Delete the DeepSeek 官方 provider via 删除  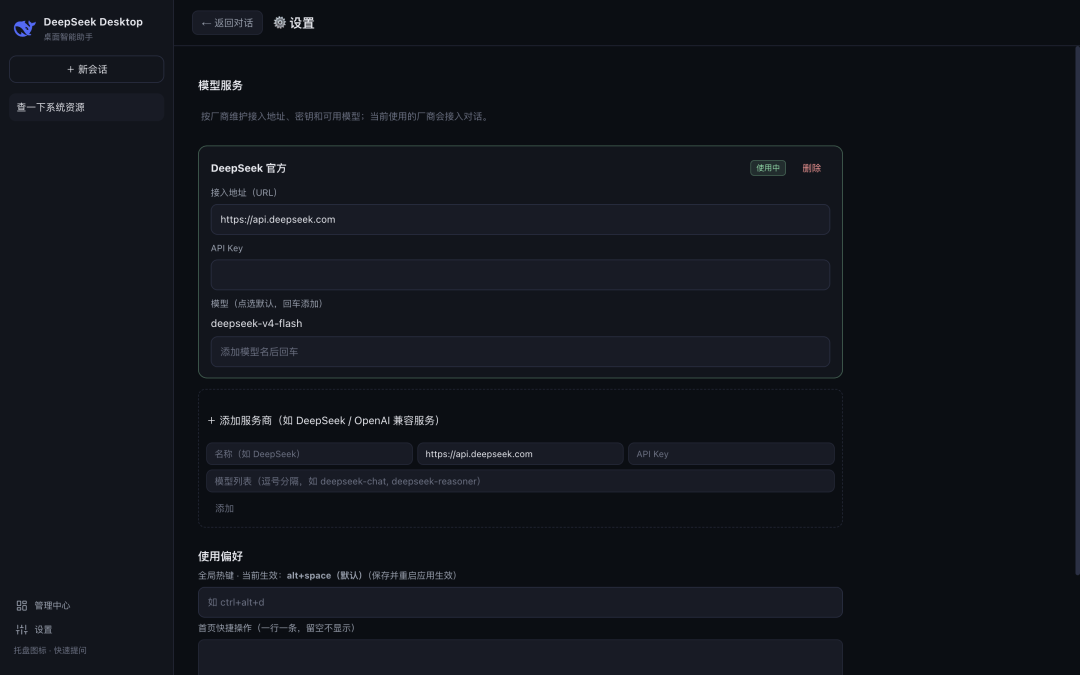pyautogui.click(x=811, y=168)
